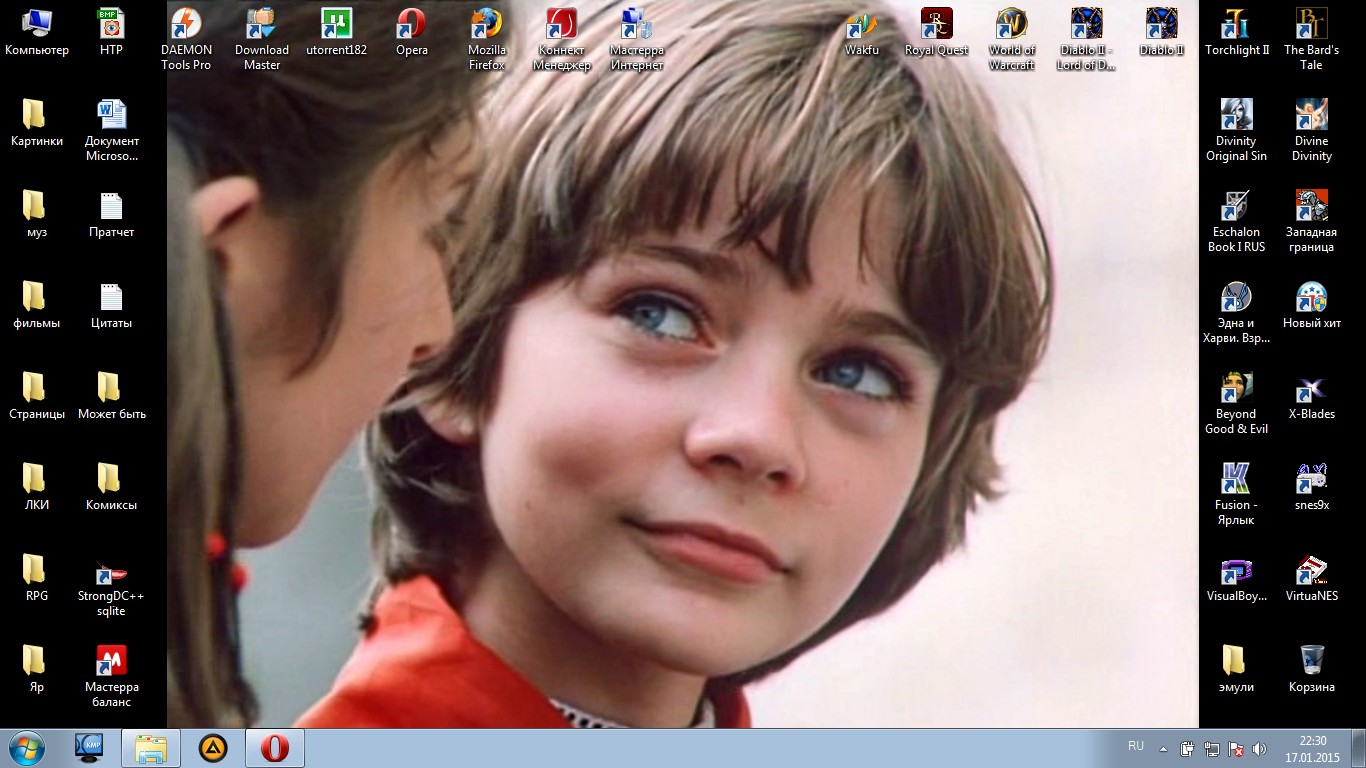The width and height of the screenshot is (1366, 768).
Task: Click the Мастерра баланс shortcut
Action: [x=111, y=676]
